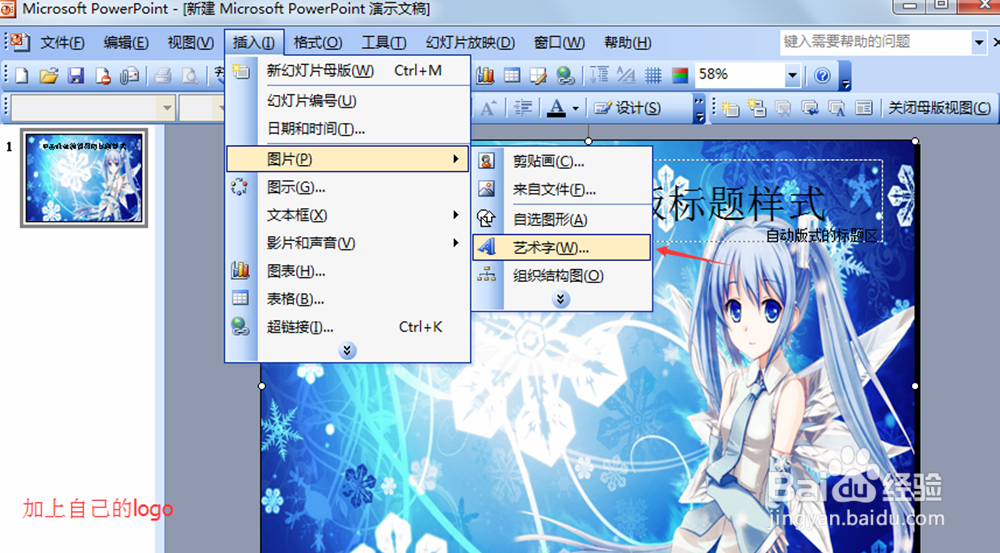The width and height of the screenshot is (1000, 553).
Task: Click the E-mail as attachment icon
Action: click(x=129, y=76)
